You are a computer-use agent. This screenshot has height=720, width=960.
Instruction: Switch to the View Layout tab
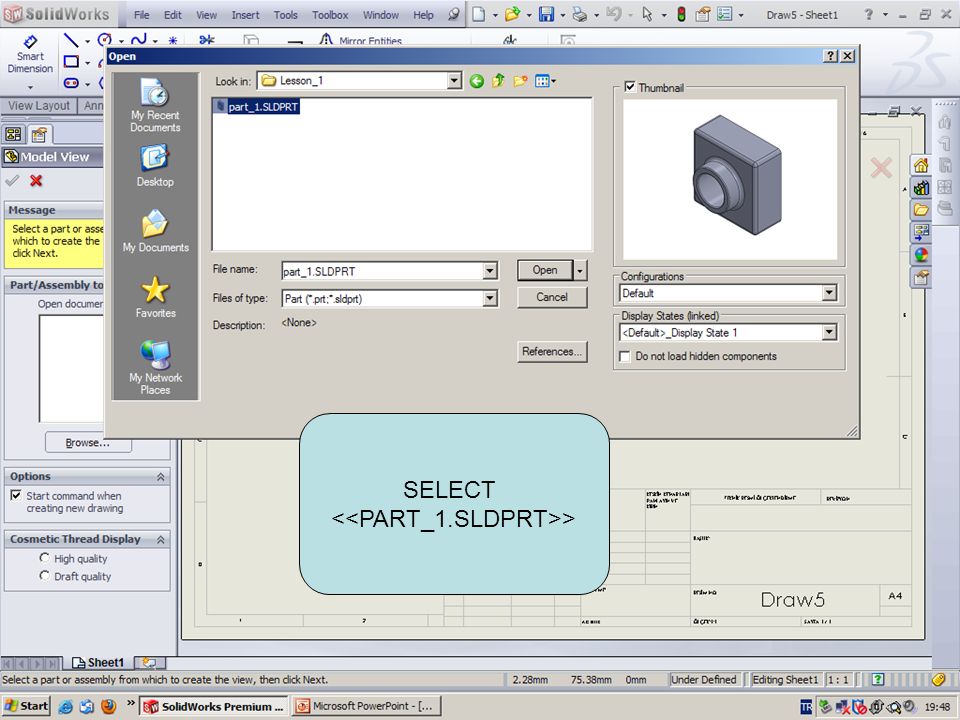tap(39, 106)
